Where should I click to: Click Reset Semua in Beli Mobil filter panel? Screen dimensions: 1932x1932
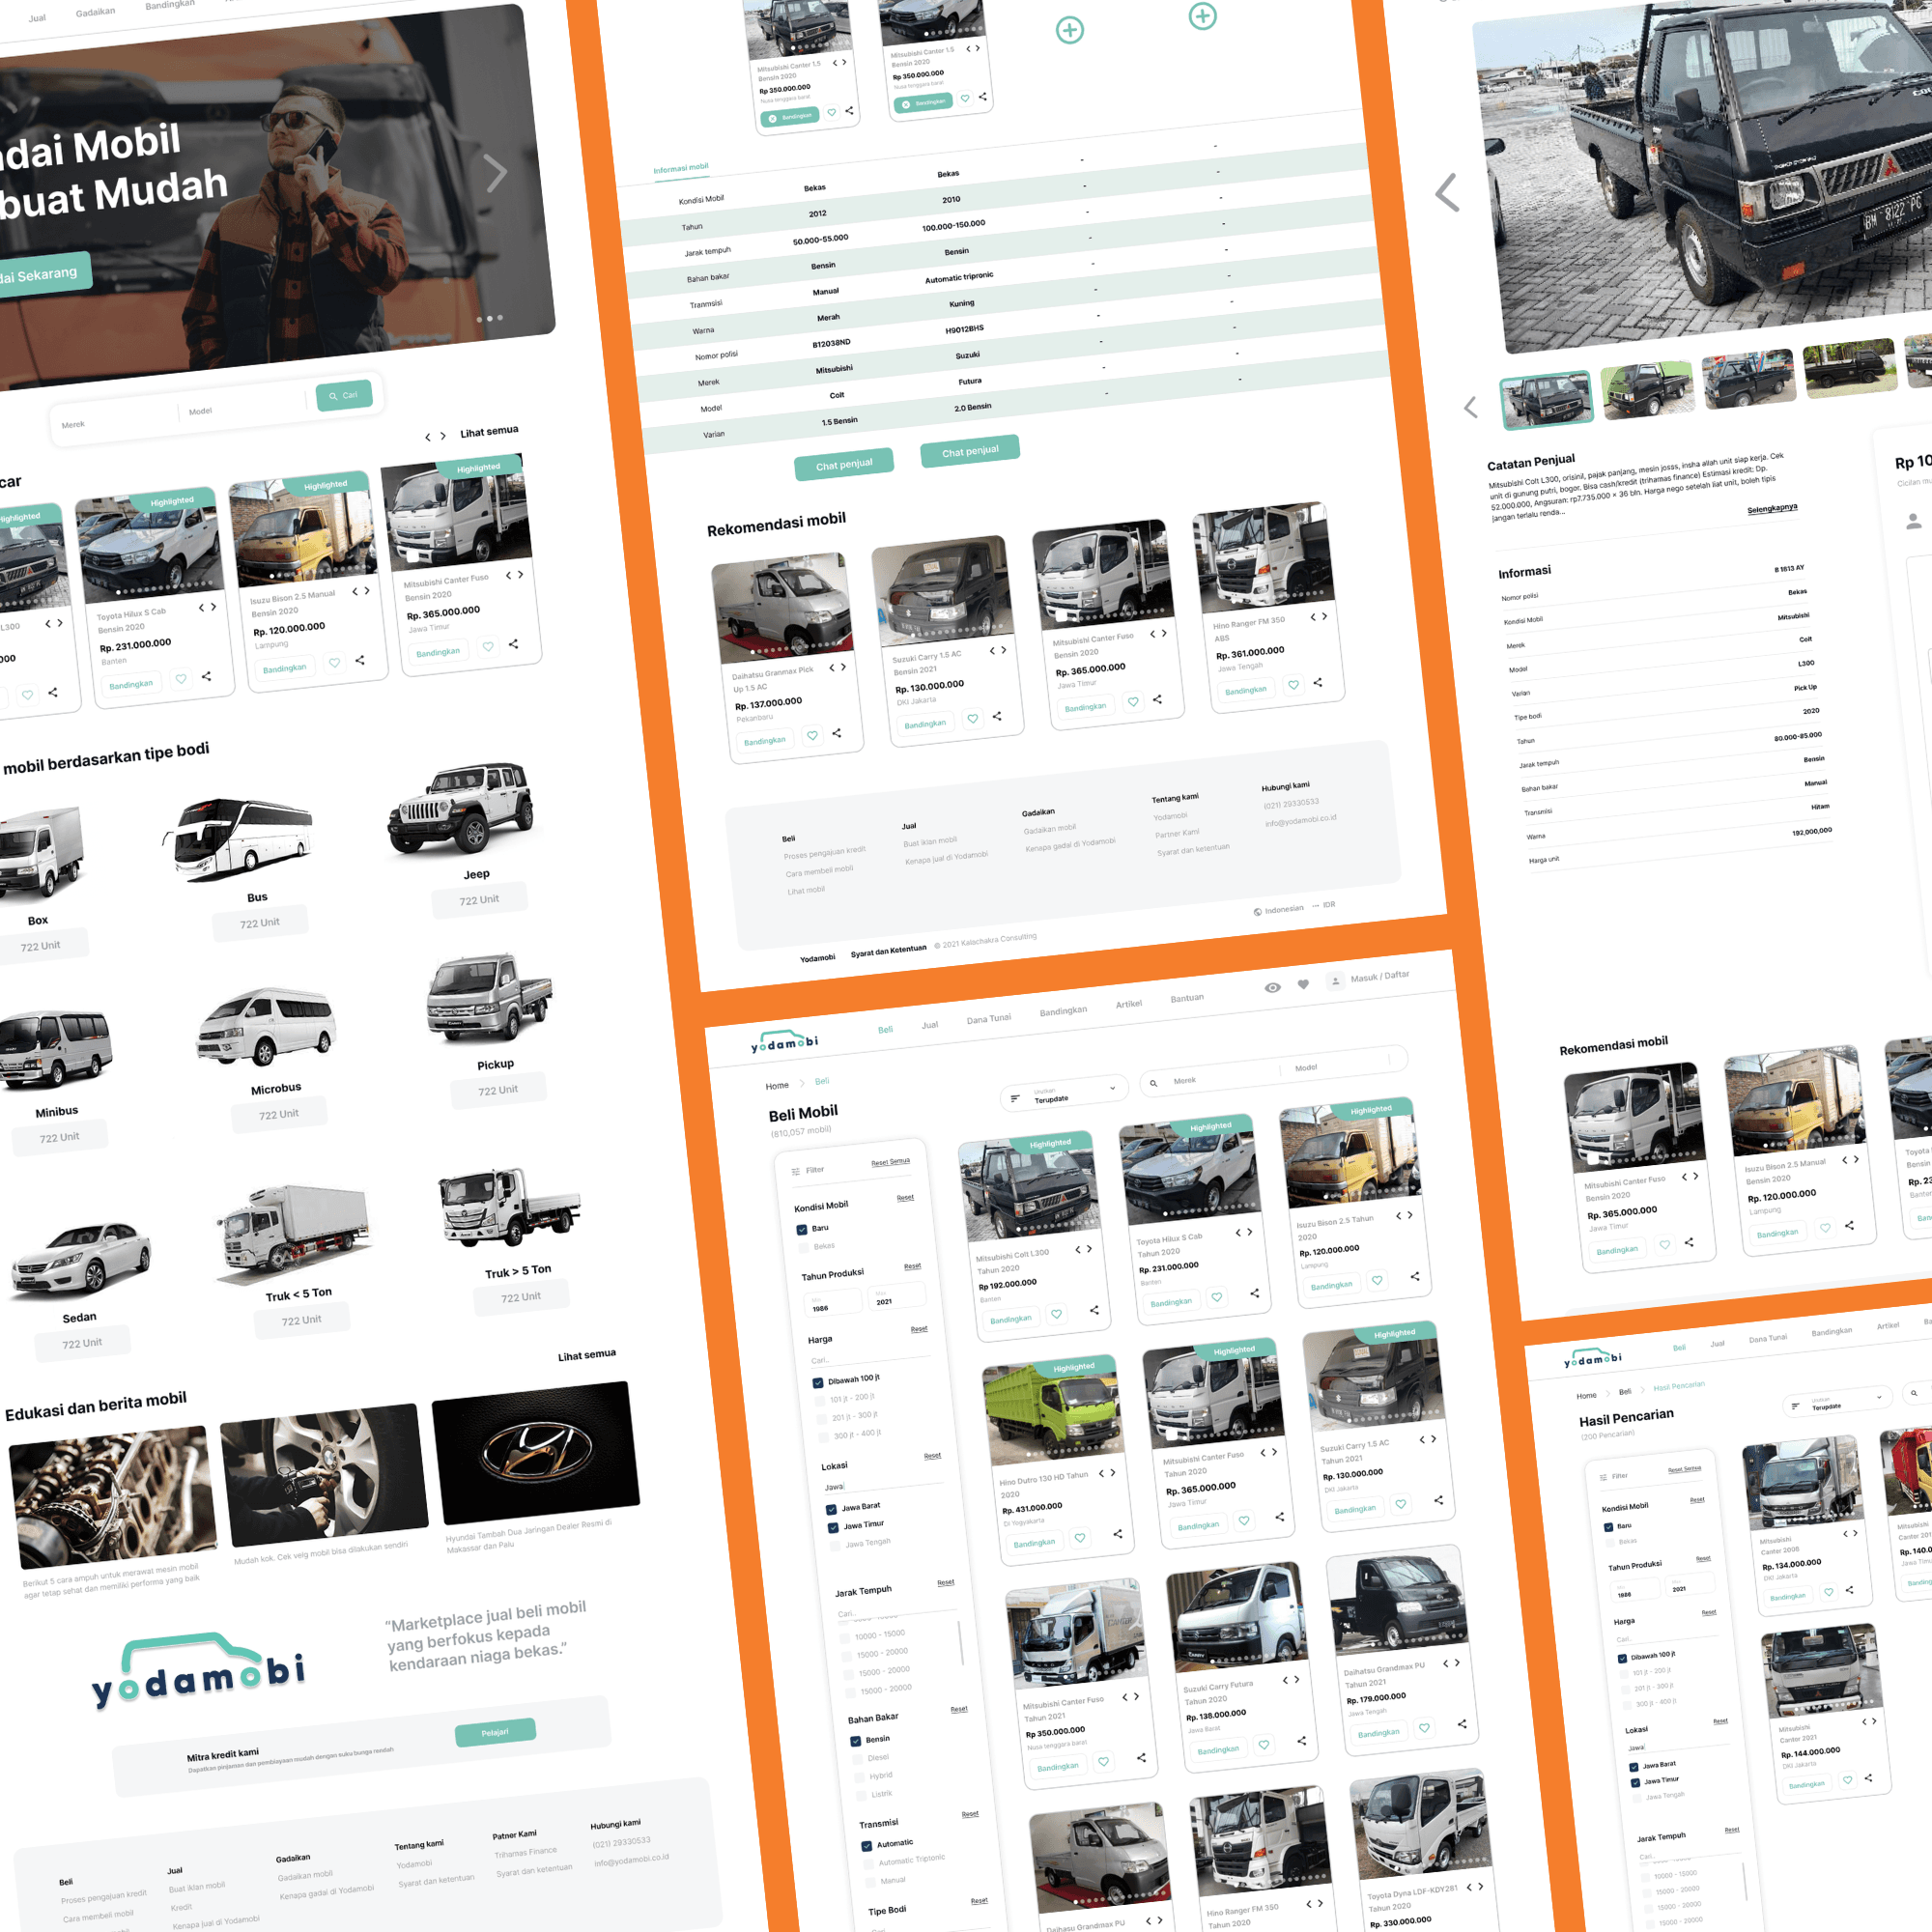tap(890, 1162)
